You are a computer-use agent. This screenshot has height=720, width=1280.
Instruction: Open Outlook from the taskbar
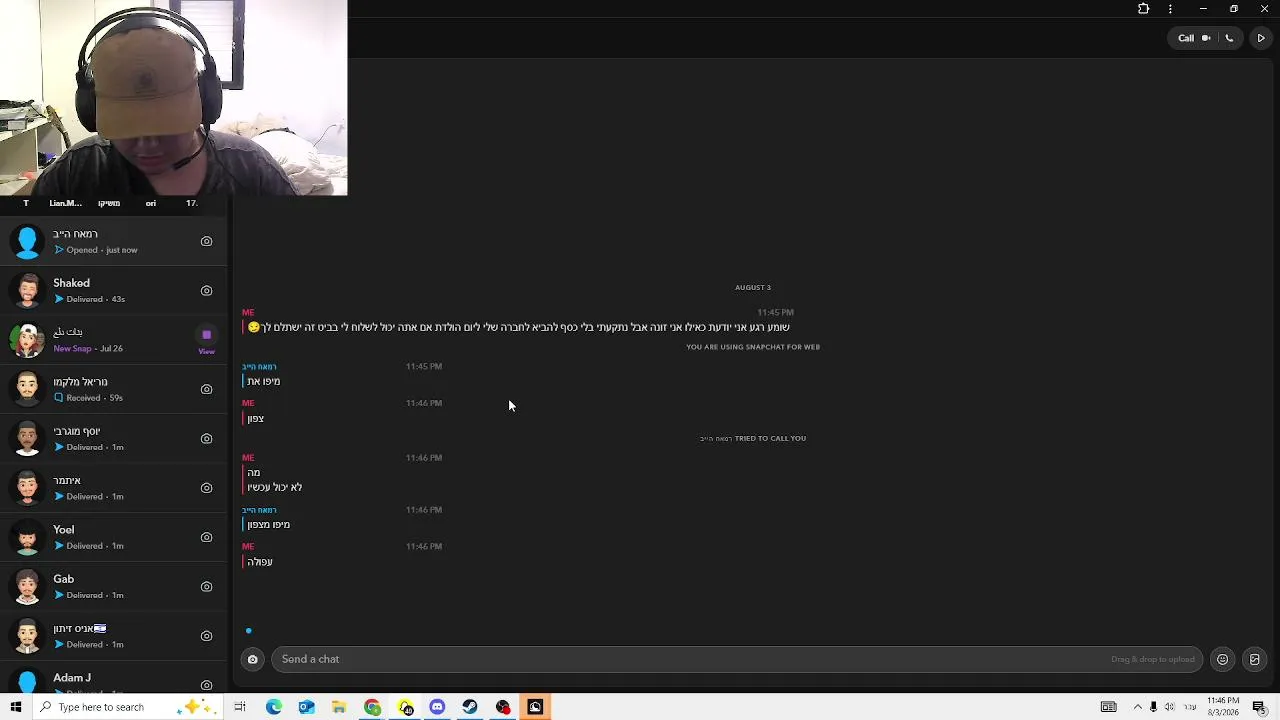(x=306, y=707)
